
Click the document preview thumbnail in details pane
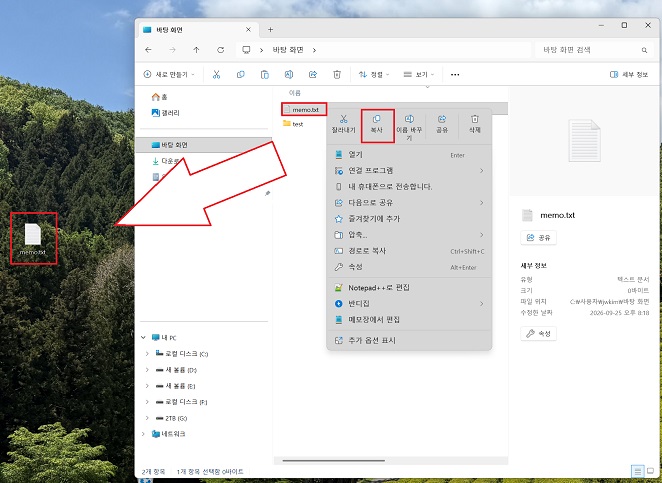coord(584,141)
